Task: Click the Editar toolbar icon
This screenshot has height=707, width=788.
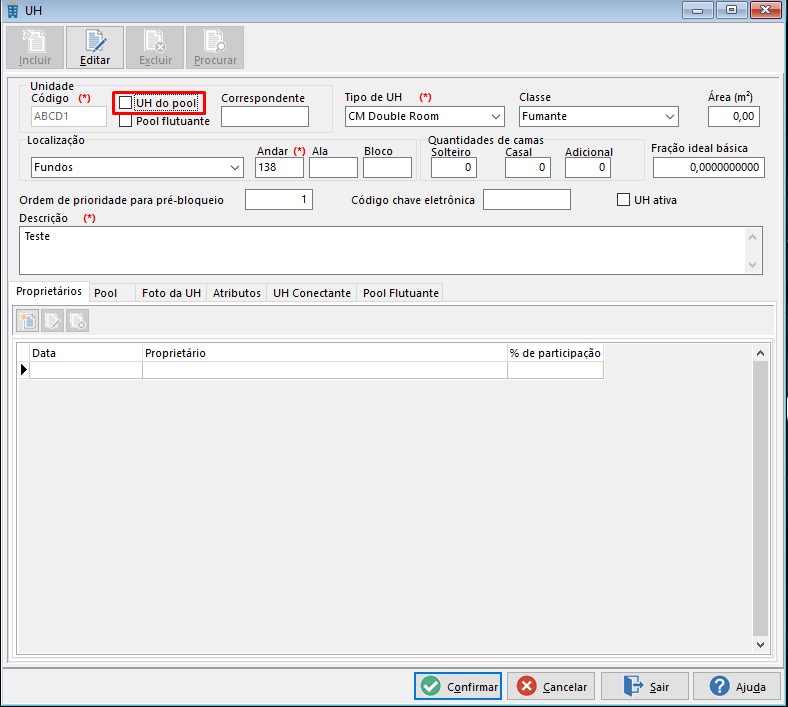Action: coord(95,48)
